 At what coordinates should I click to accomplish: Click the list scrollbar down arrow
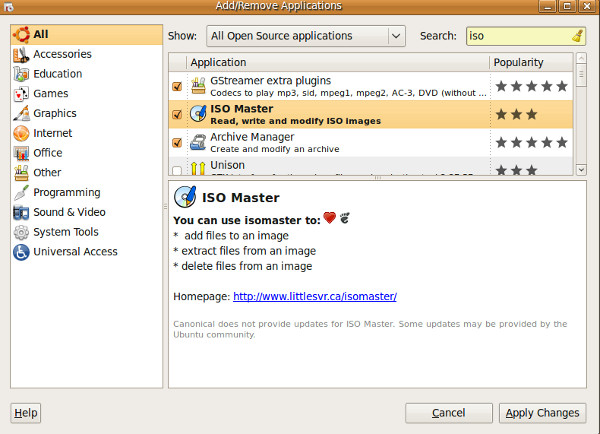pos(581,170)
